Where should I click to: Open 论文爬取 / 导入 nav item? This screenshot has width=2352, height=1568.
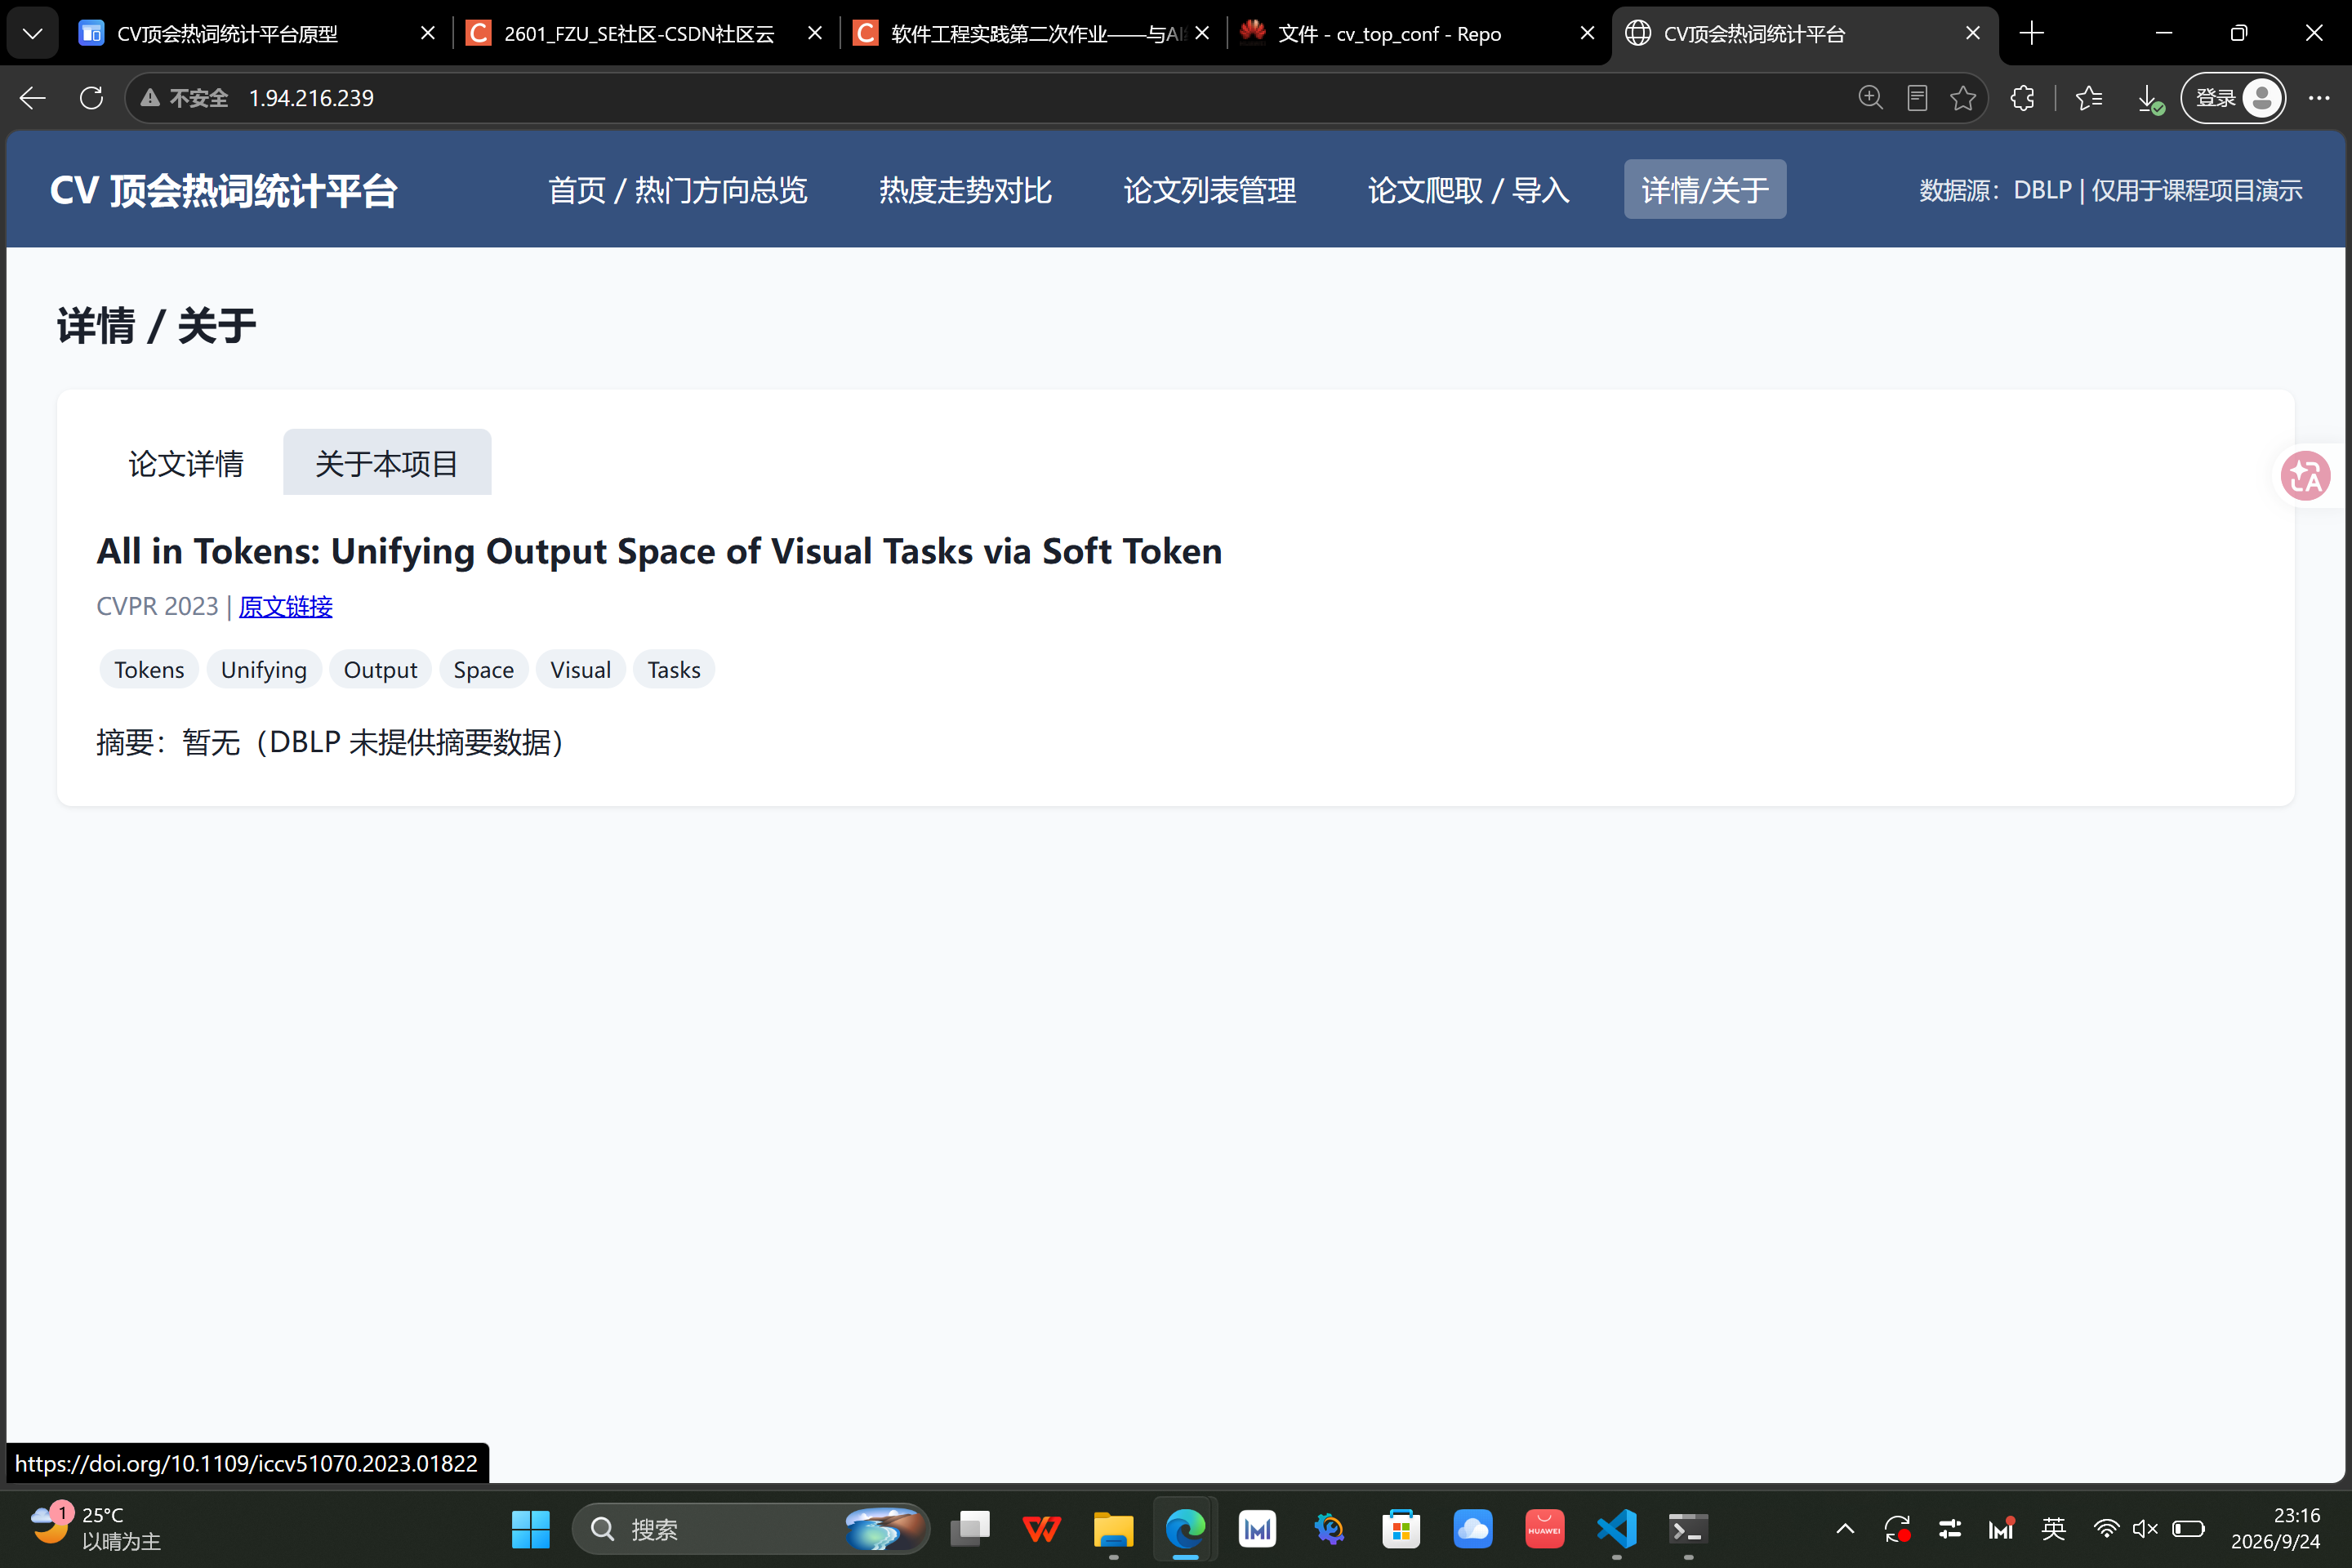1468,190
